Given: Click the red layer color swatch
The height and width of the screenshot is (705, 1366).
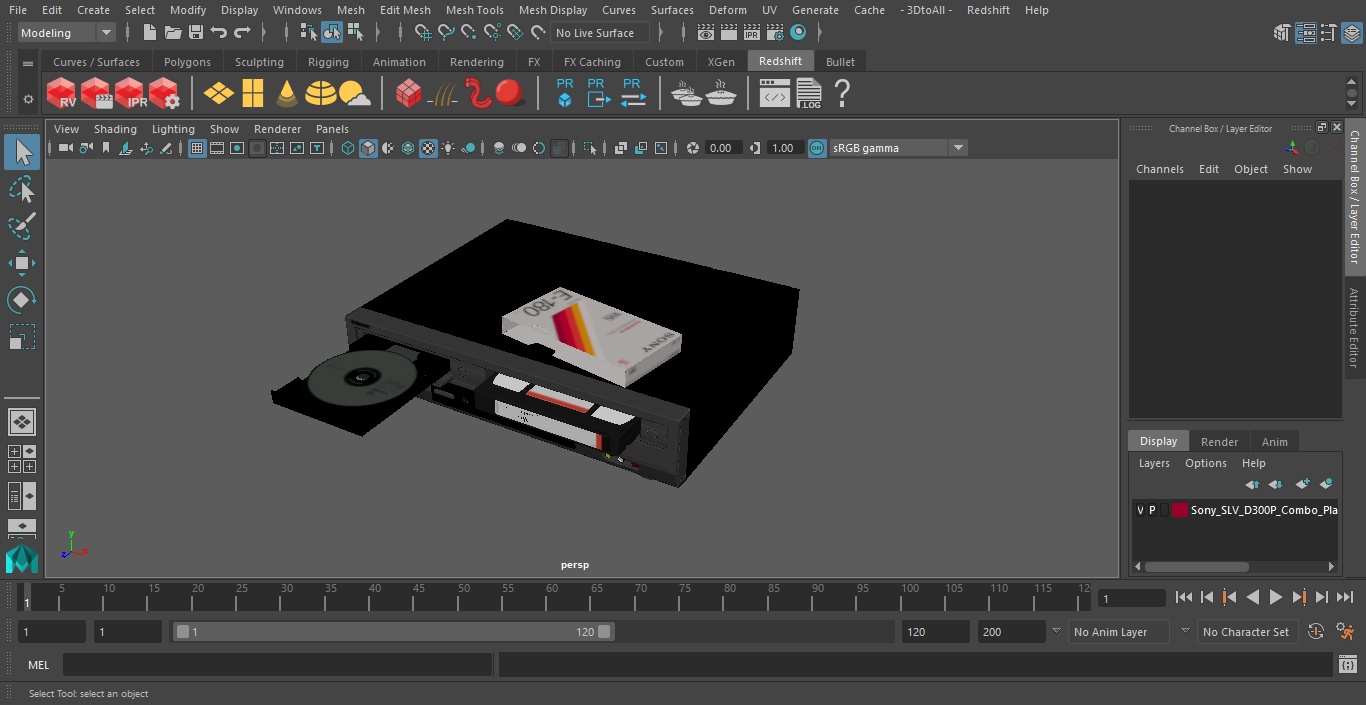Looking at the screenshot, I should [1179, 510].
